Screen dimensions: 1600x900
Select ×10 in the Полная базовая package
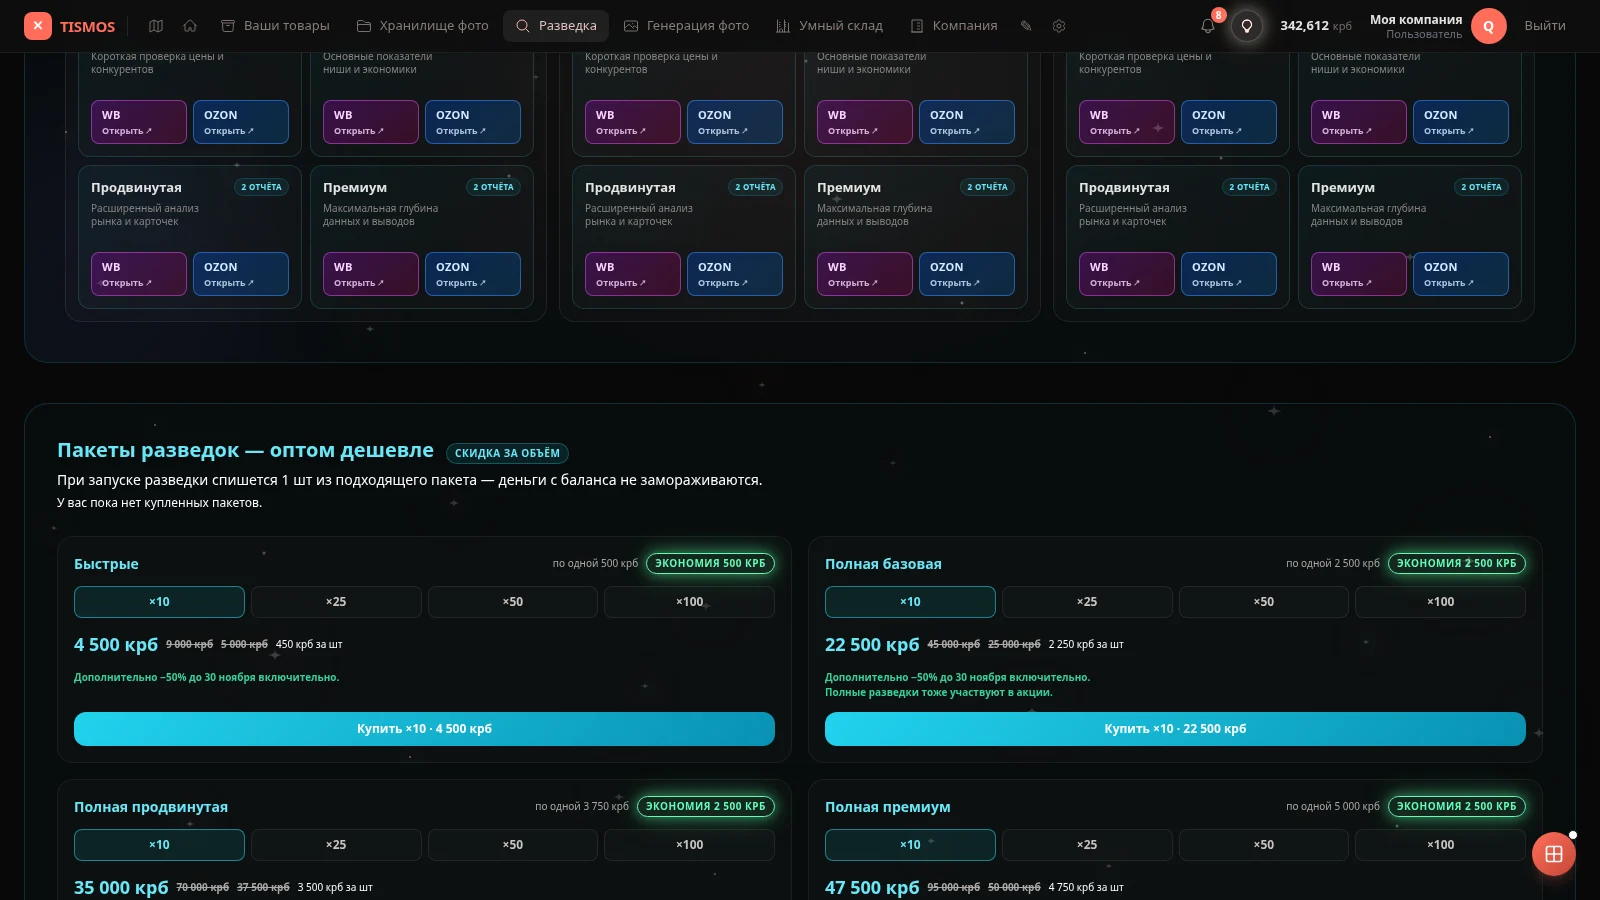910,602
